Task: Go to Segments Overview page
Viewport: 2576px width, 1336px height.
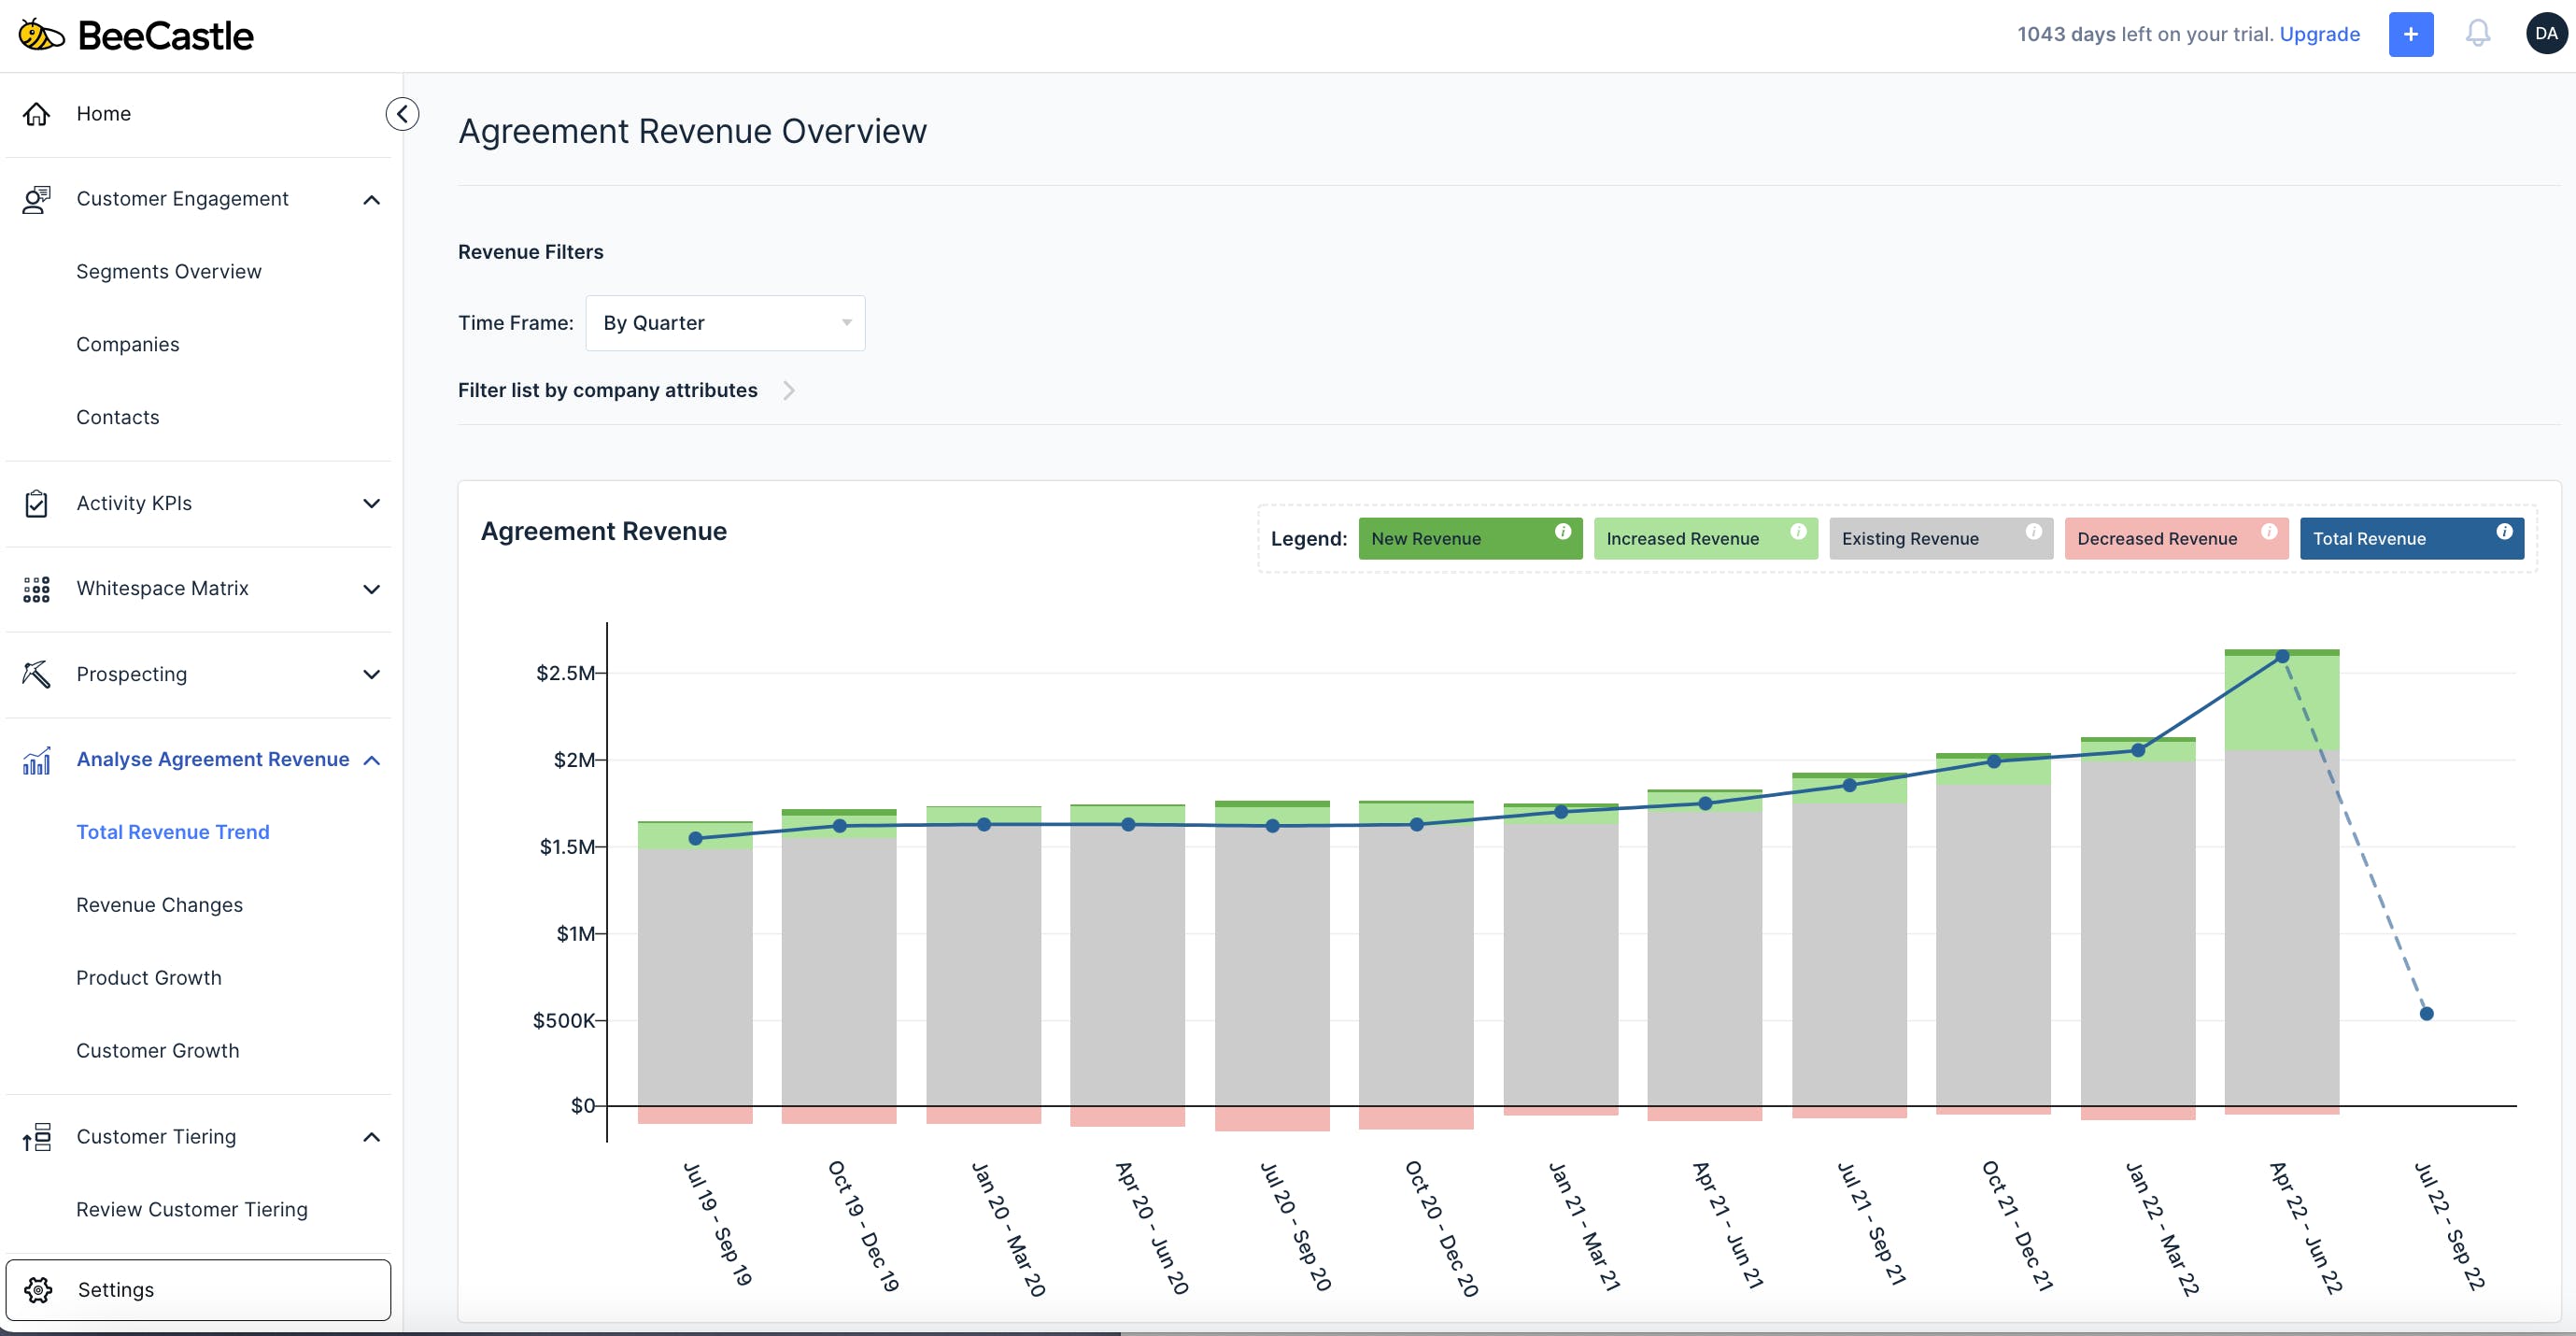Action: click(x=169, y=272)
